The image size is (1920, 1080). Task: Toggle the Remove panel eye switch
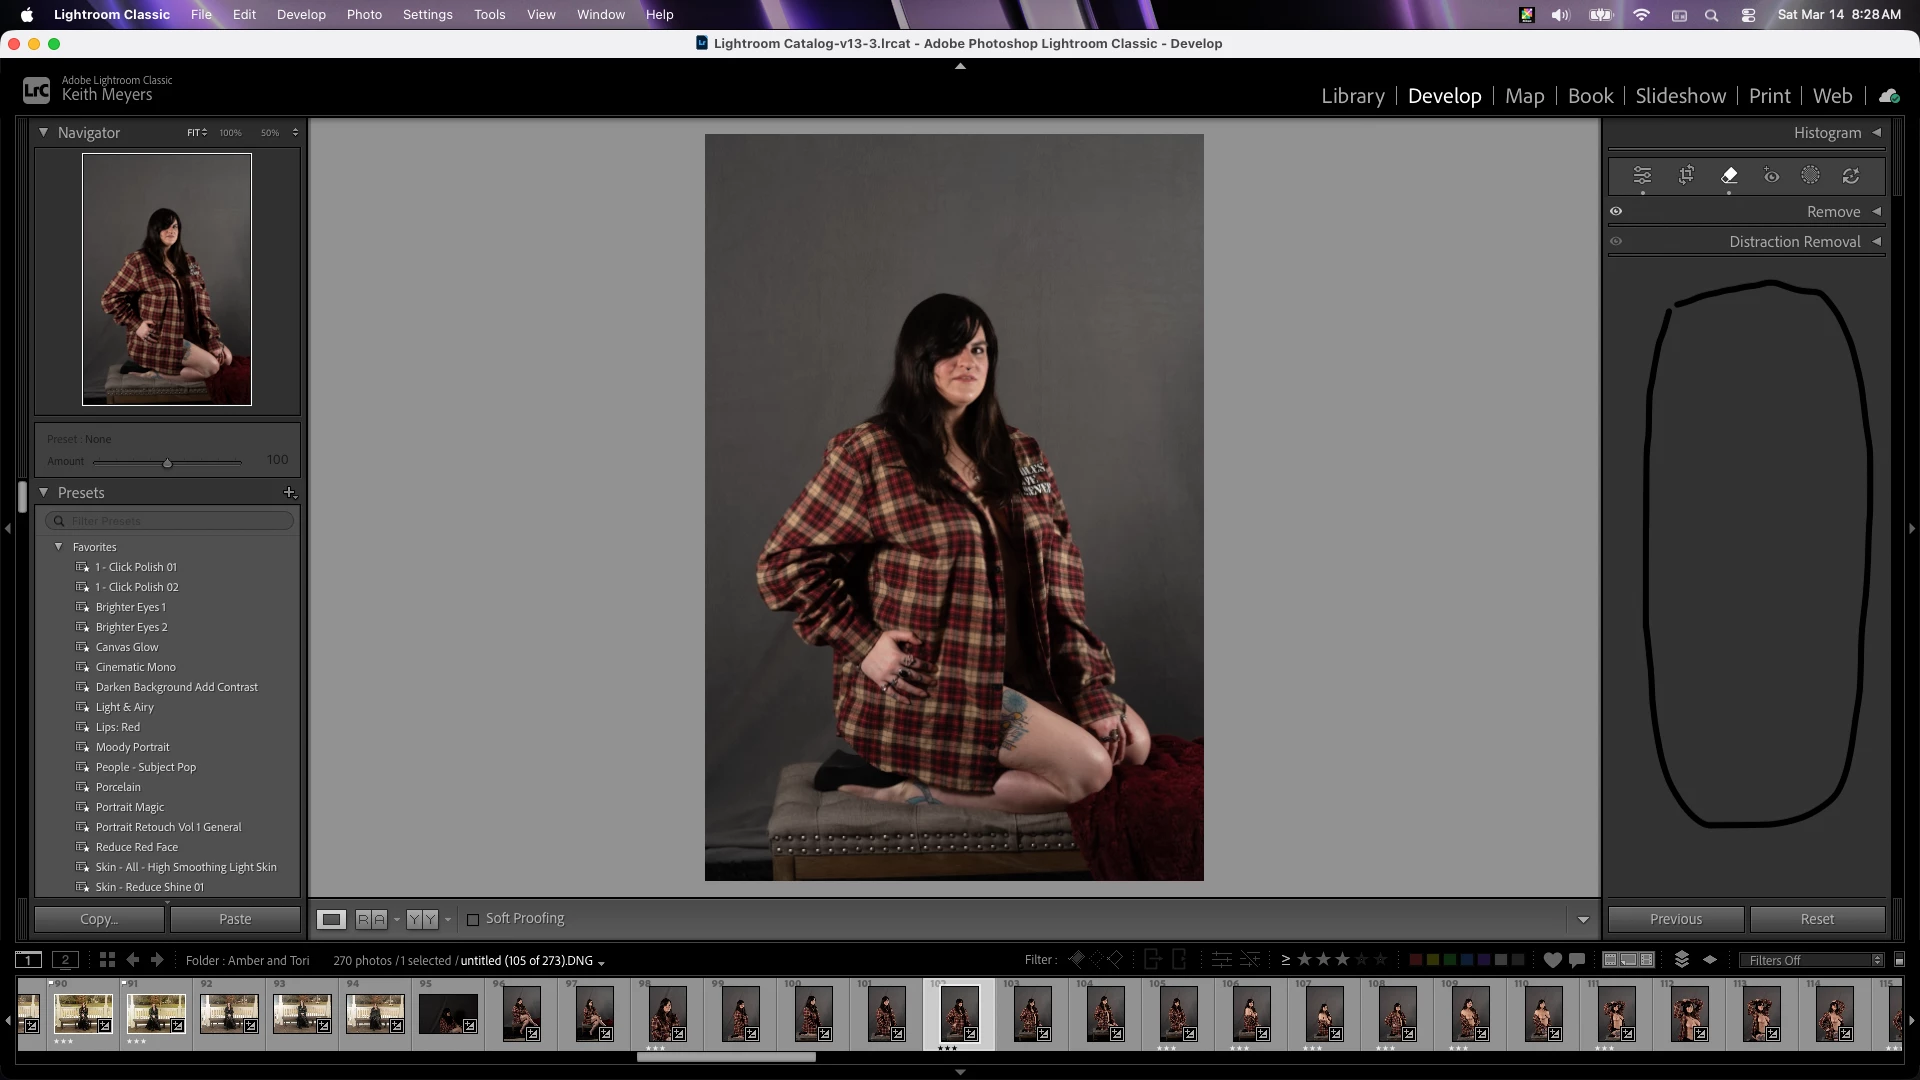pos(1616,211)
